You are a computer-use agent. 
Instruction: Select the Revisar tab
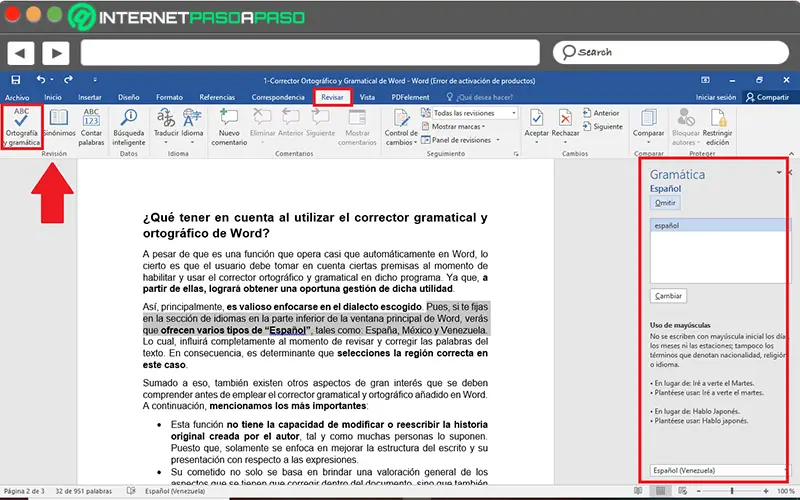[x=332, y=97]
